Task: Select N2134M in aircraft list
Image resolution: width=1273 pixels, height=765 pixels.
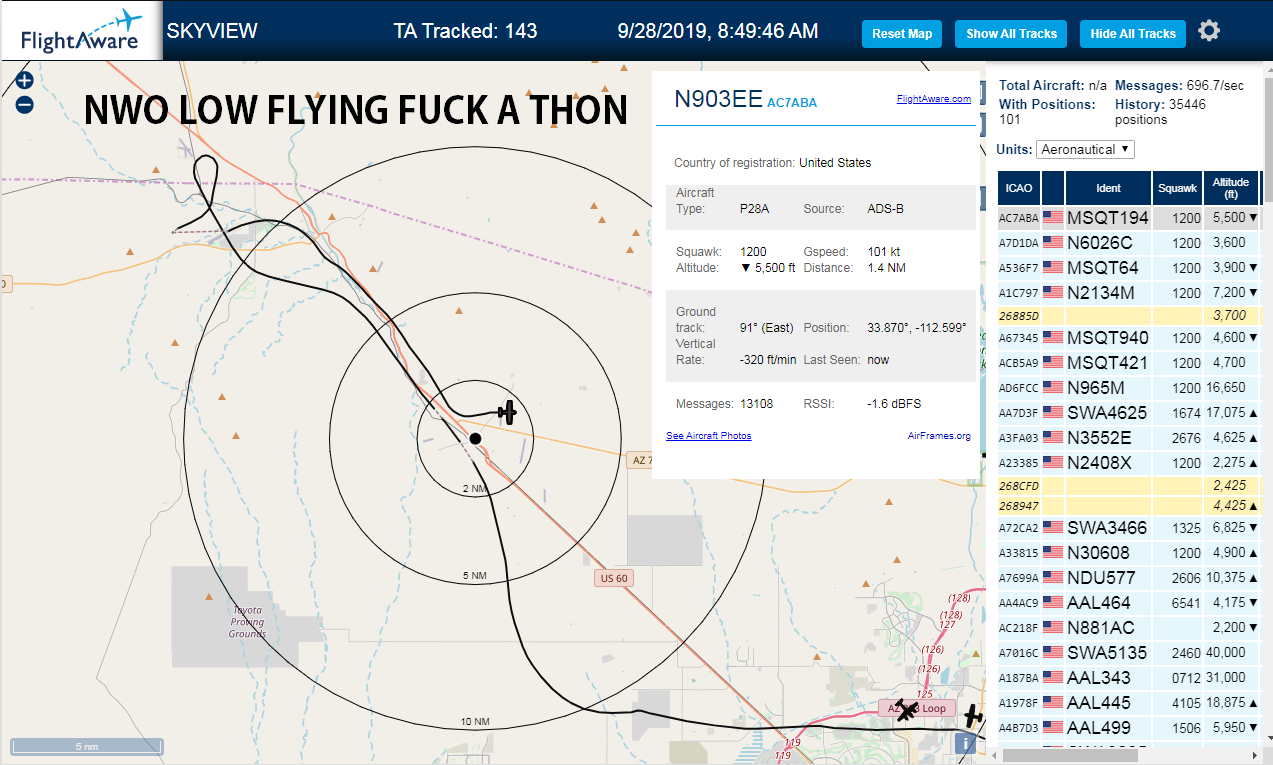Action: tap(1128, 292)
